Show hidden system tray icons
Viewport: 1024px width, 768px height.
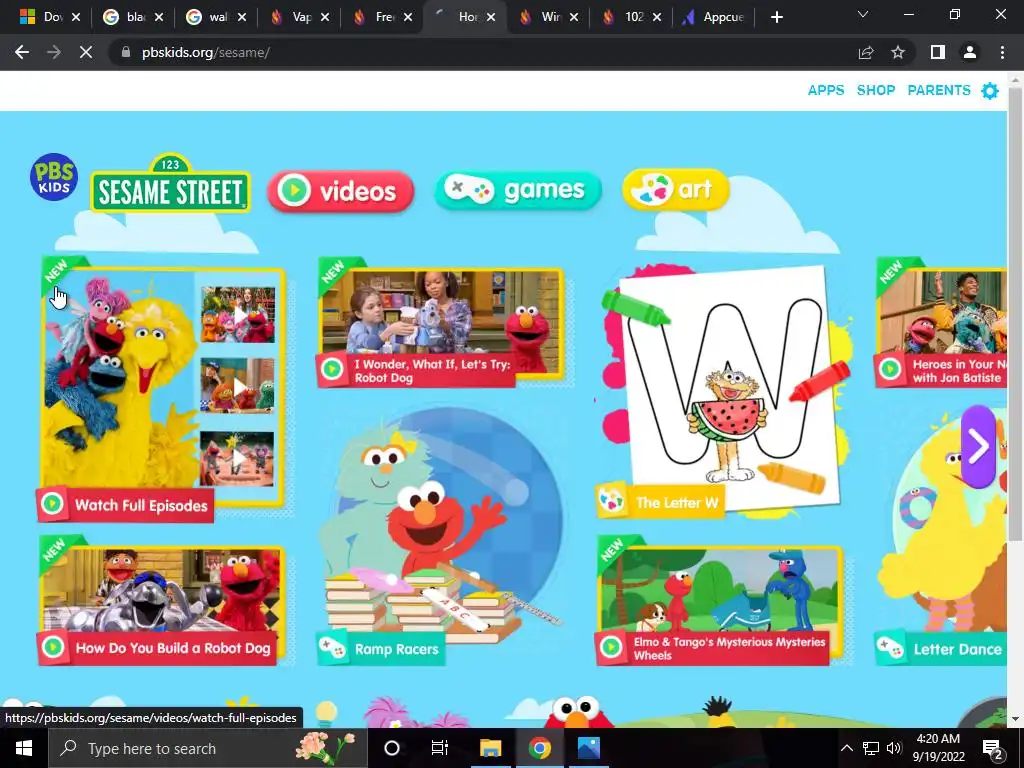pyautogui.click(x=846, y=748)
